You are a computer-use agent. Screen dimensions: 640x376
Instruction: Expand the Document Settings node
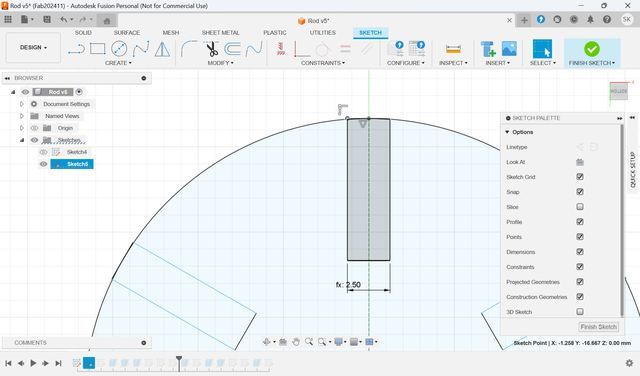click(22, 104)
